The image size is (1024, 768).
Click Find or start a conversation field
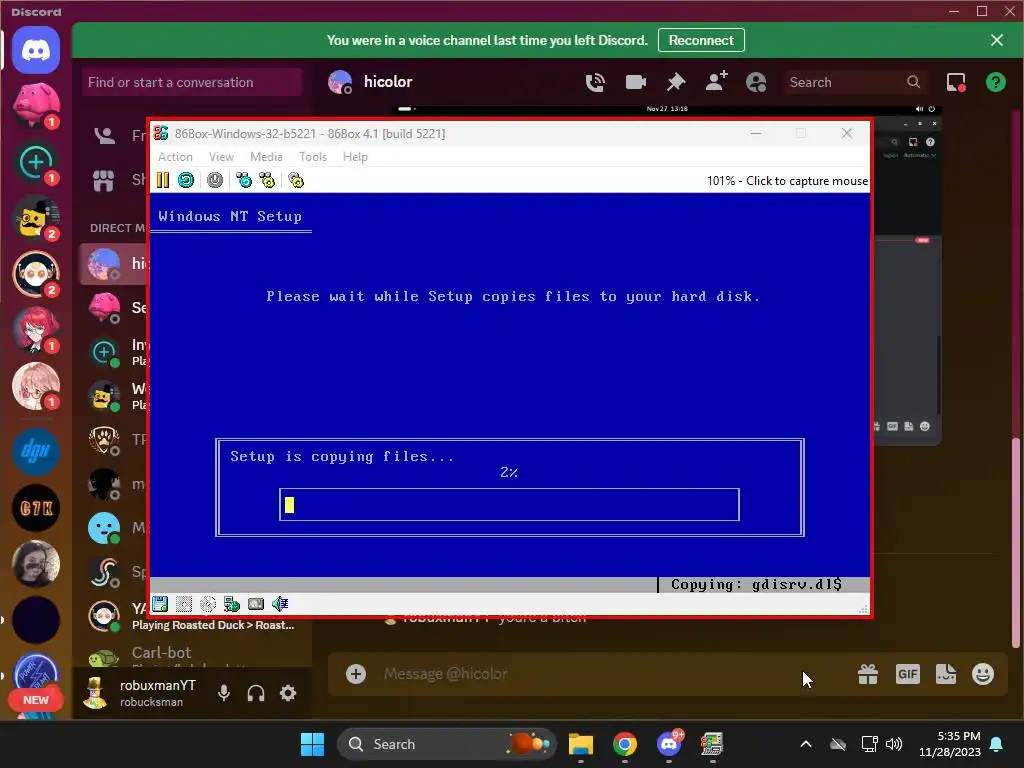pyautogui.click(x=192, y=82)
